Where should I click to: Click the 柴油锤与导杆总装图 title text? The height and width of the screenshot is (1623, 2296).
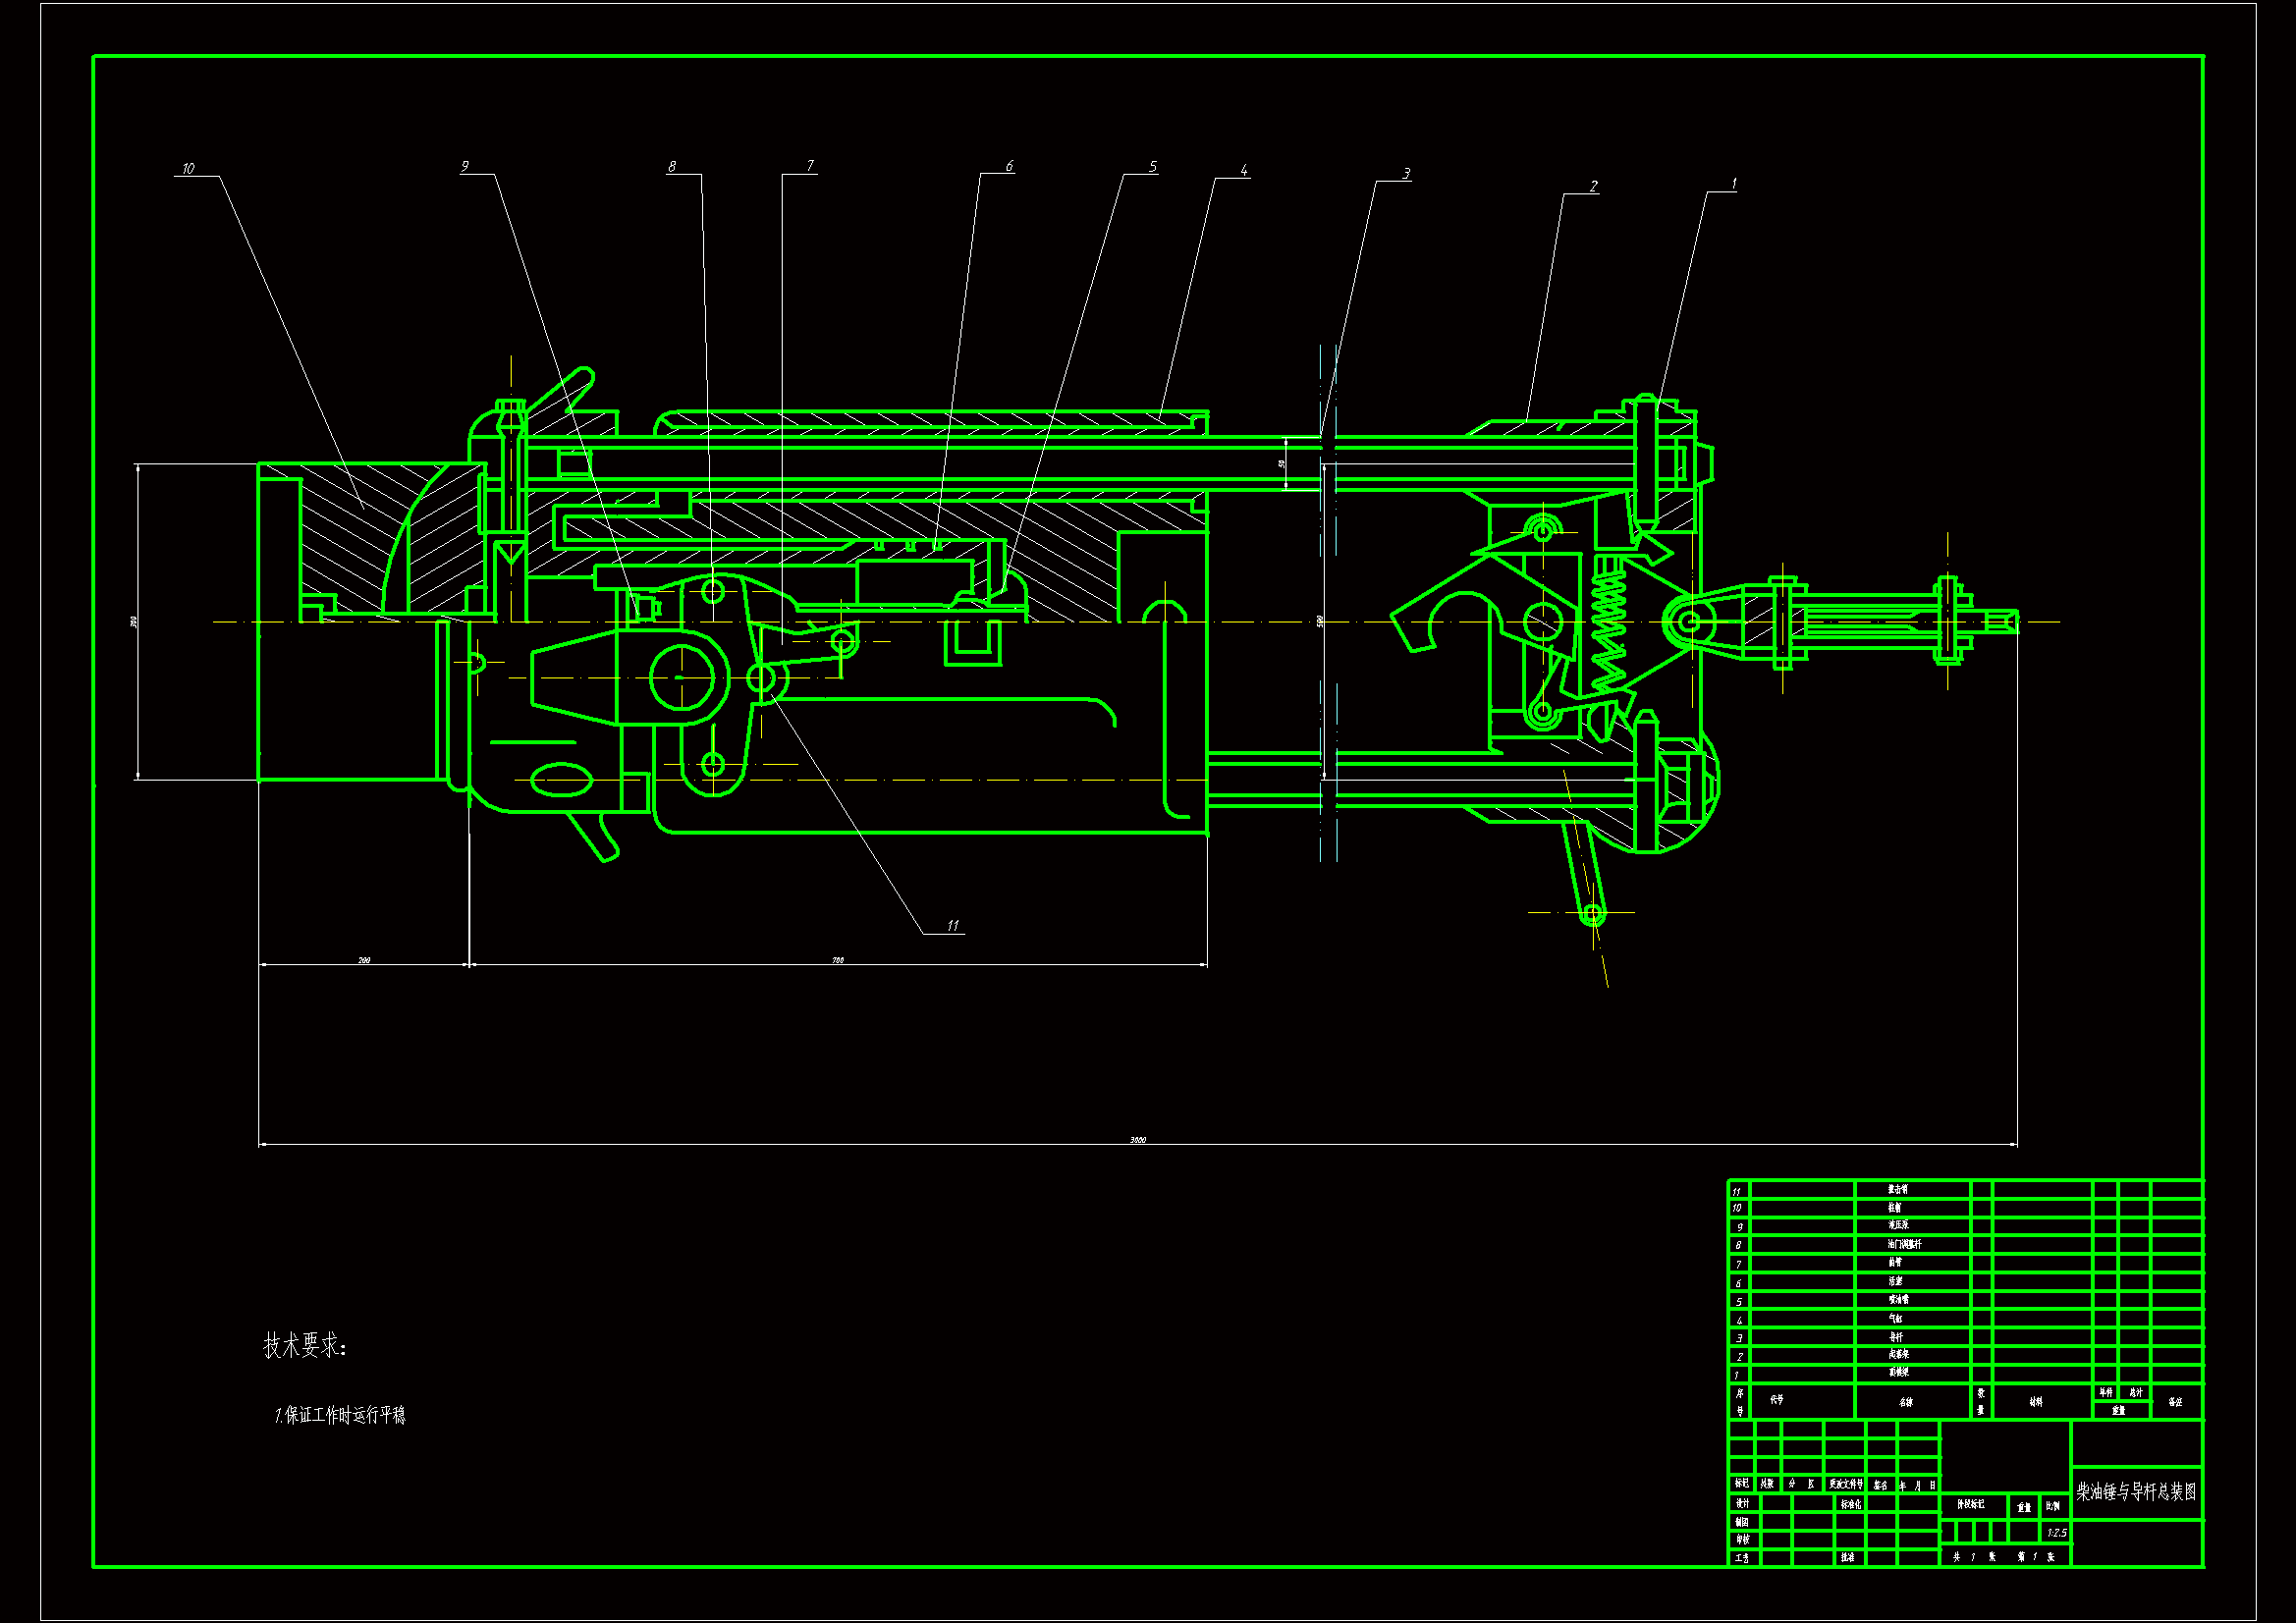tap(2136, 1491)
